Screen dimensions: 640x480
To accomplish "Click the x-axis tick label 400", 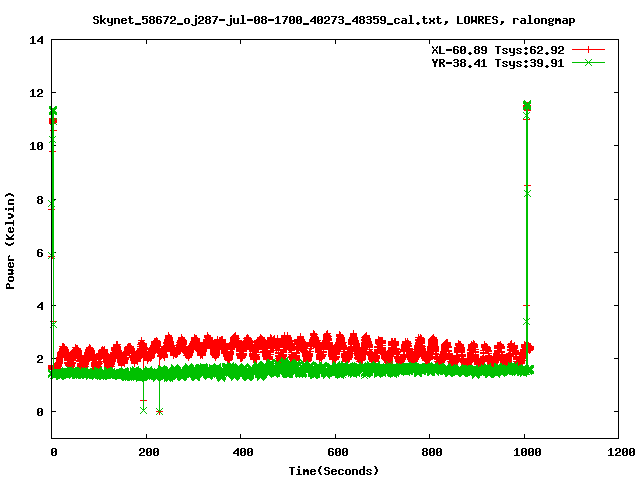I will tap(243, 452).
